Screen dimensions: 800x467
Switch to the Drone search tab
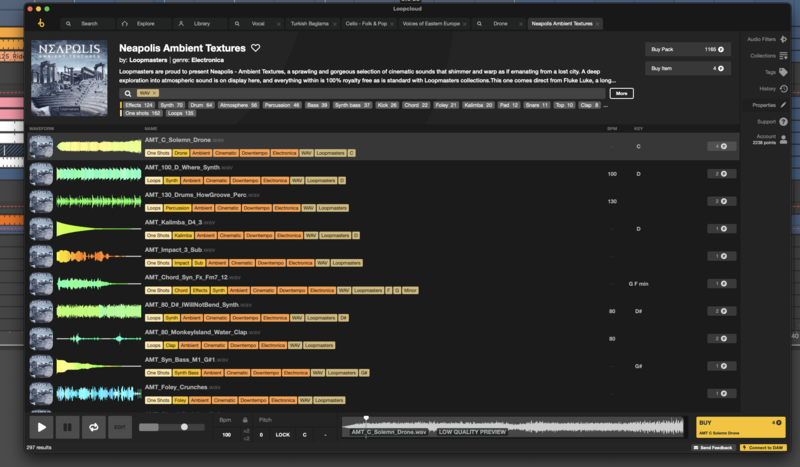[x=496, y=23]
